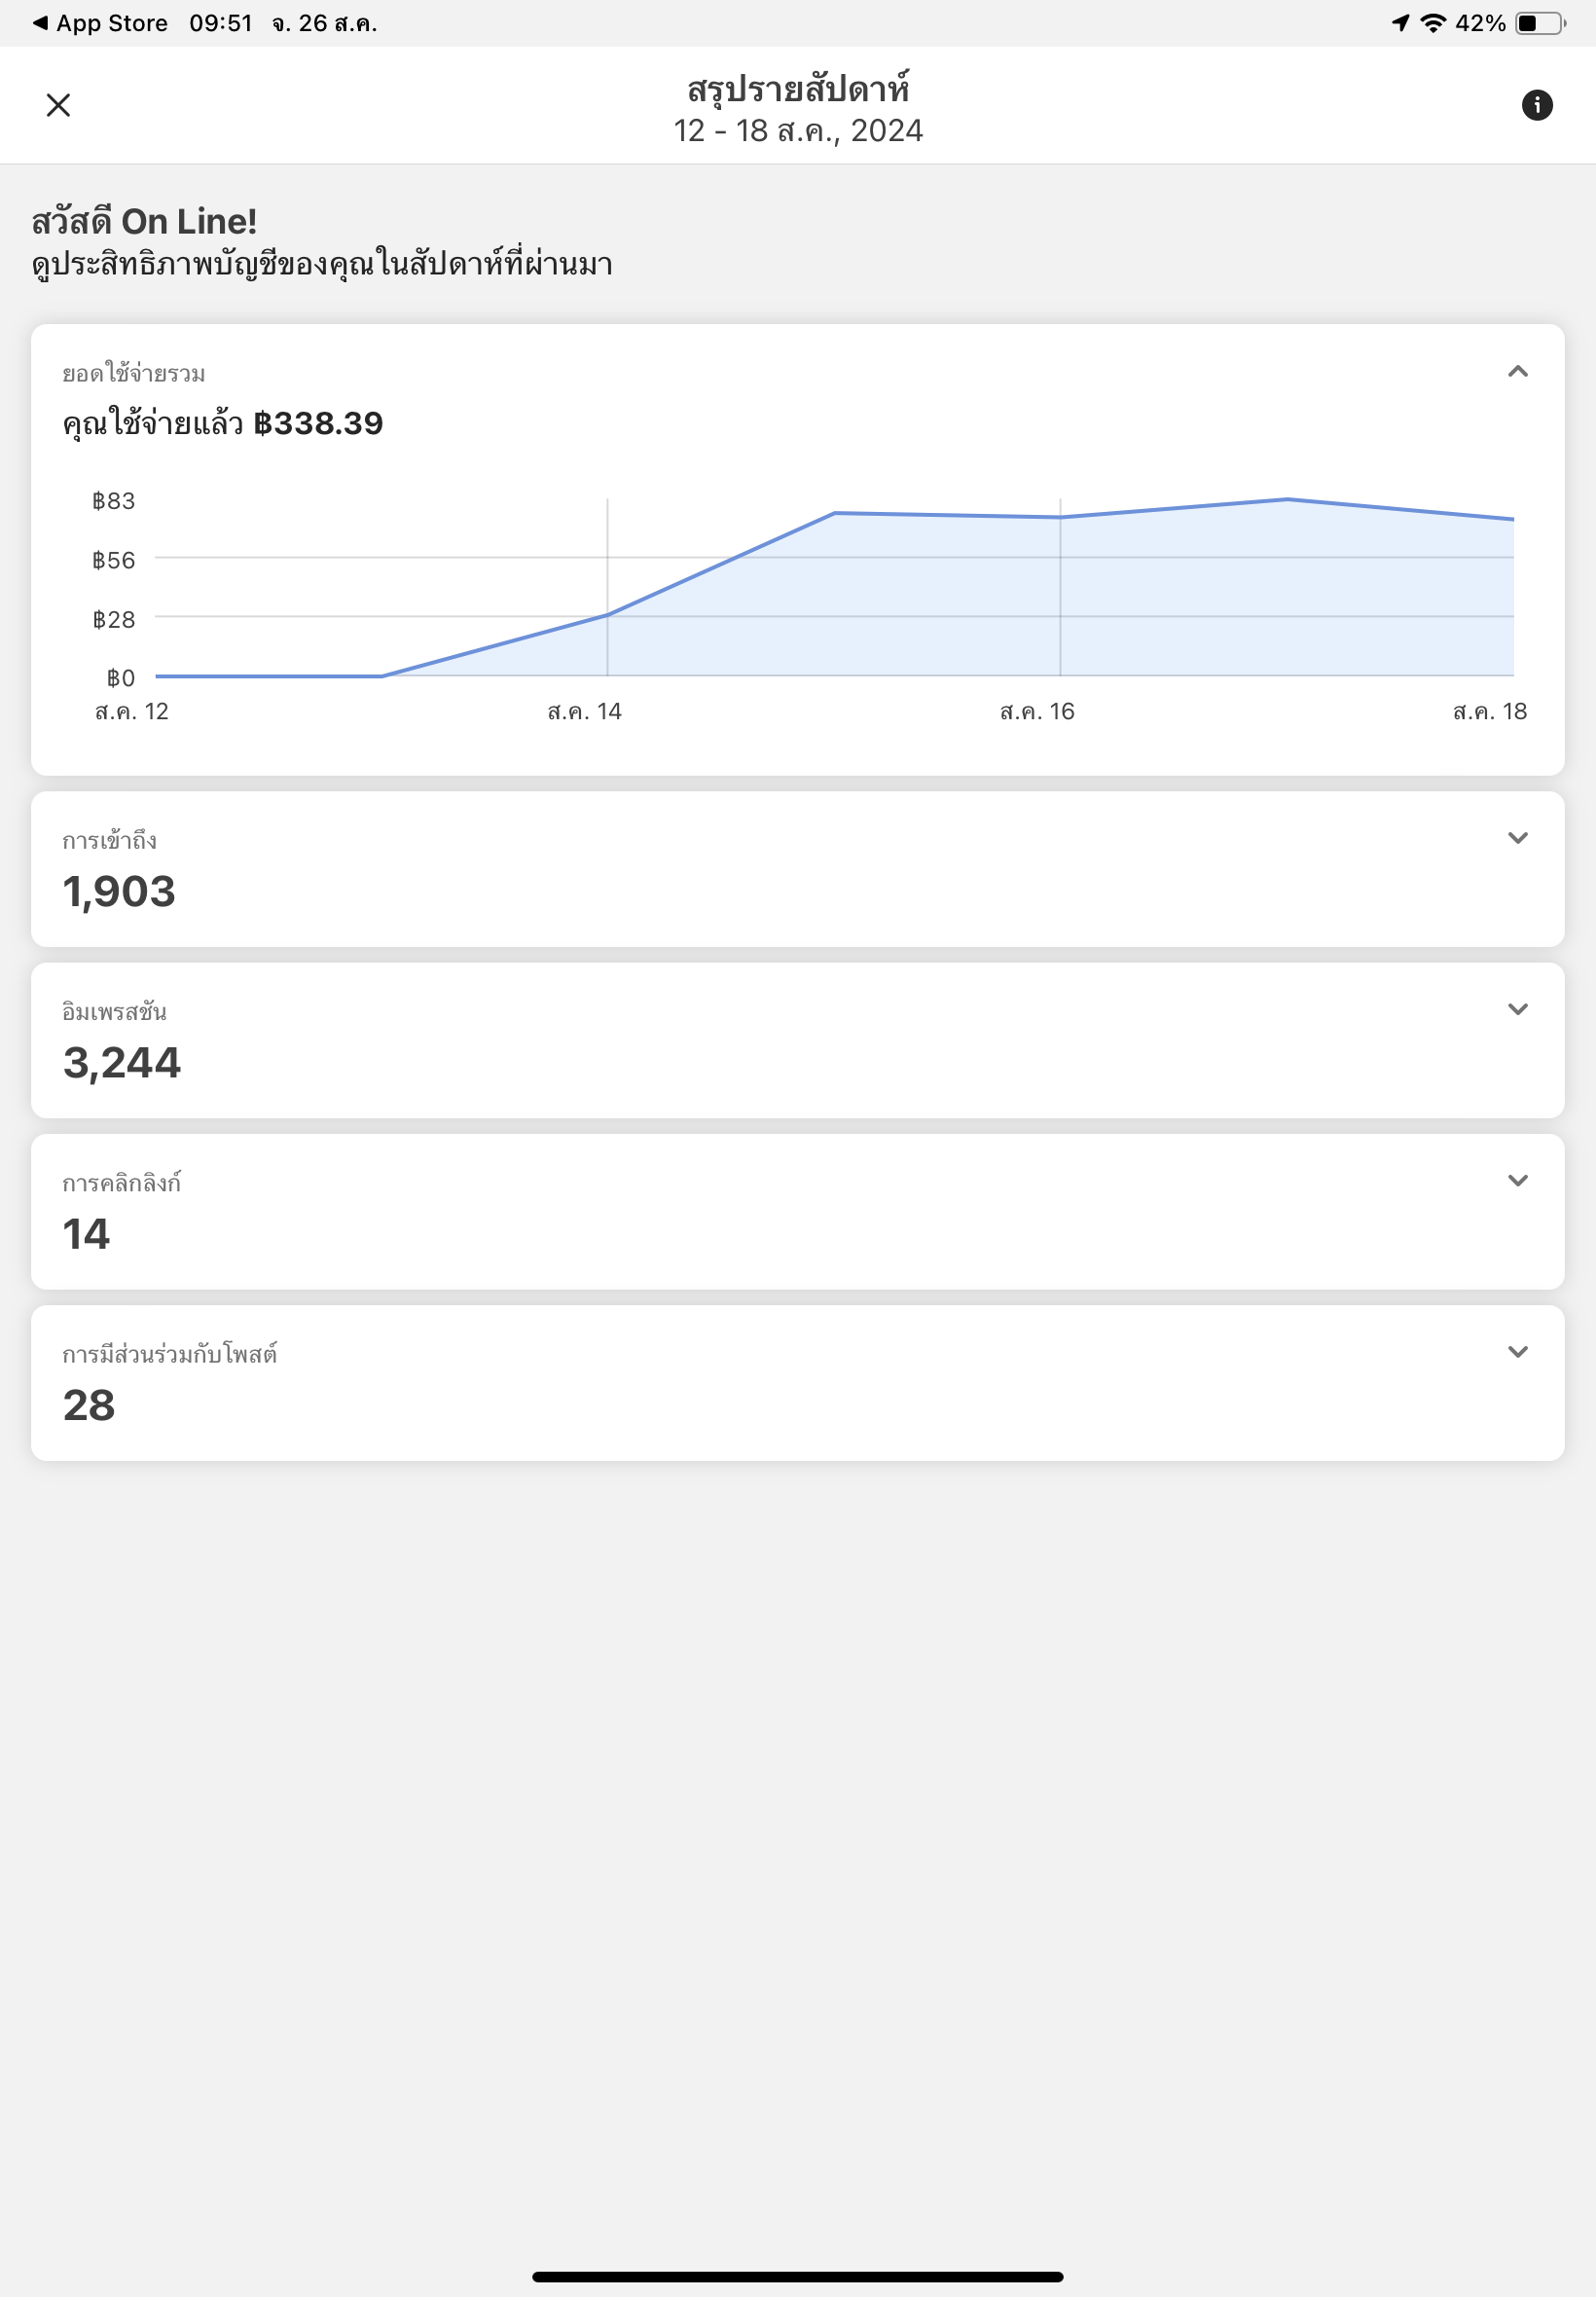Viewport: 1596px width, 2297px height.
Task: Expand the การมีส่วนร่วมกับโพสต์ card chevron
Action: pos(1517,1351)
